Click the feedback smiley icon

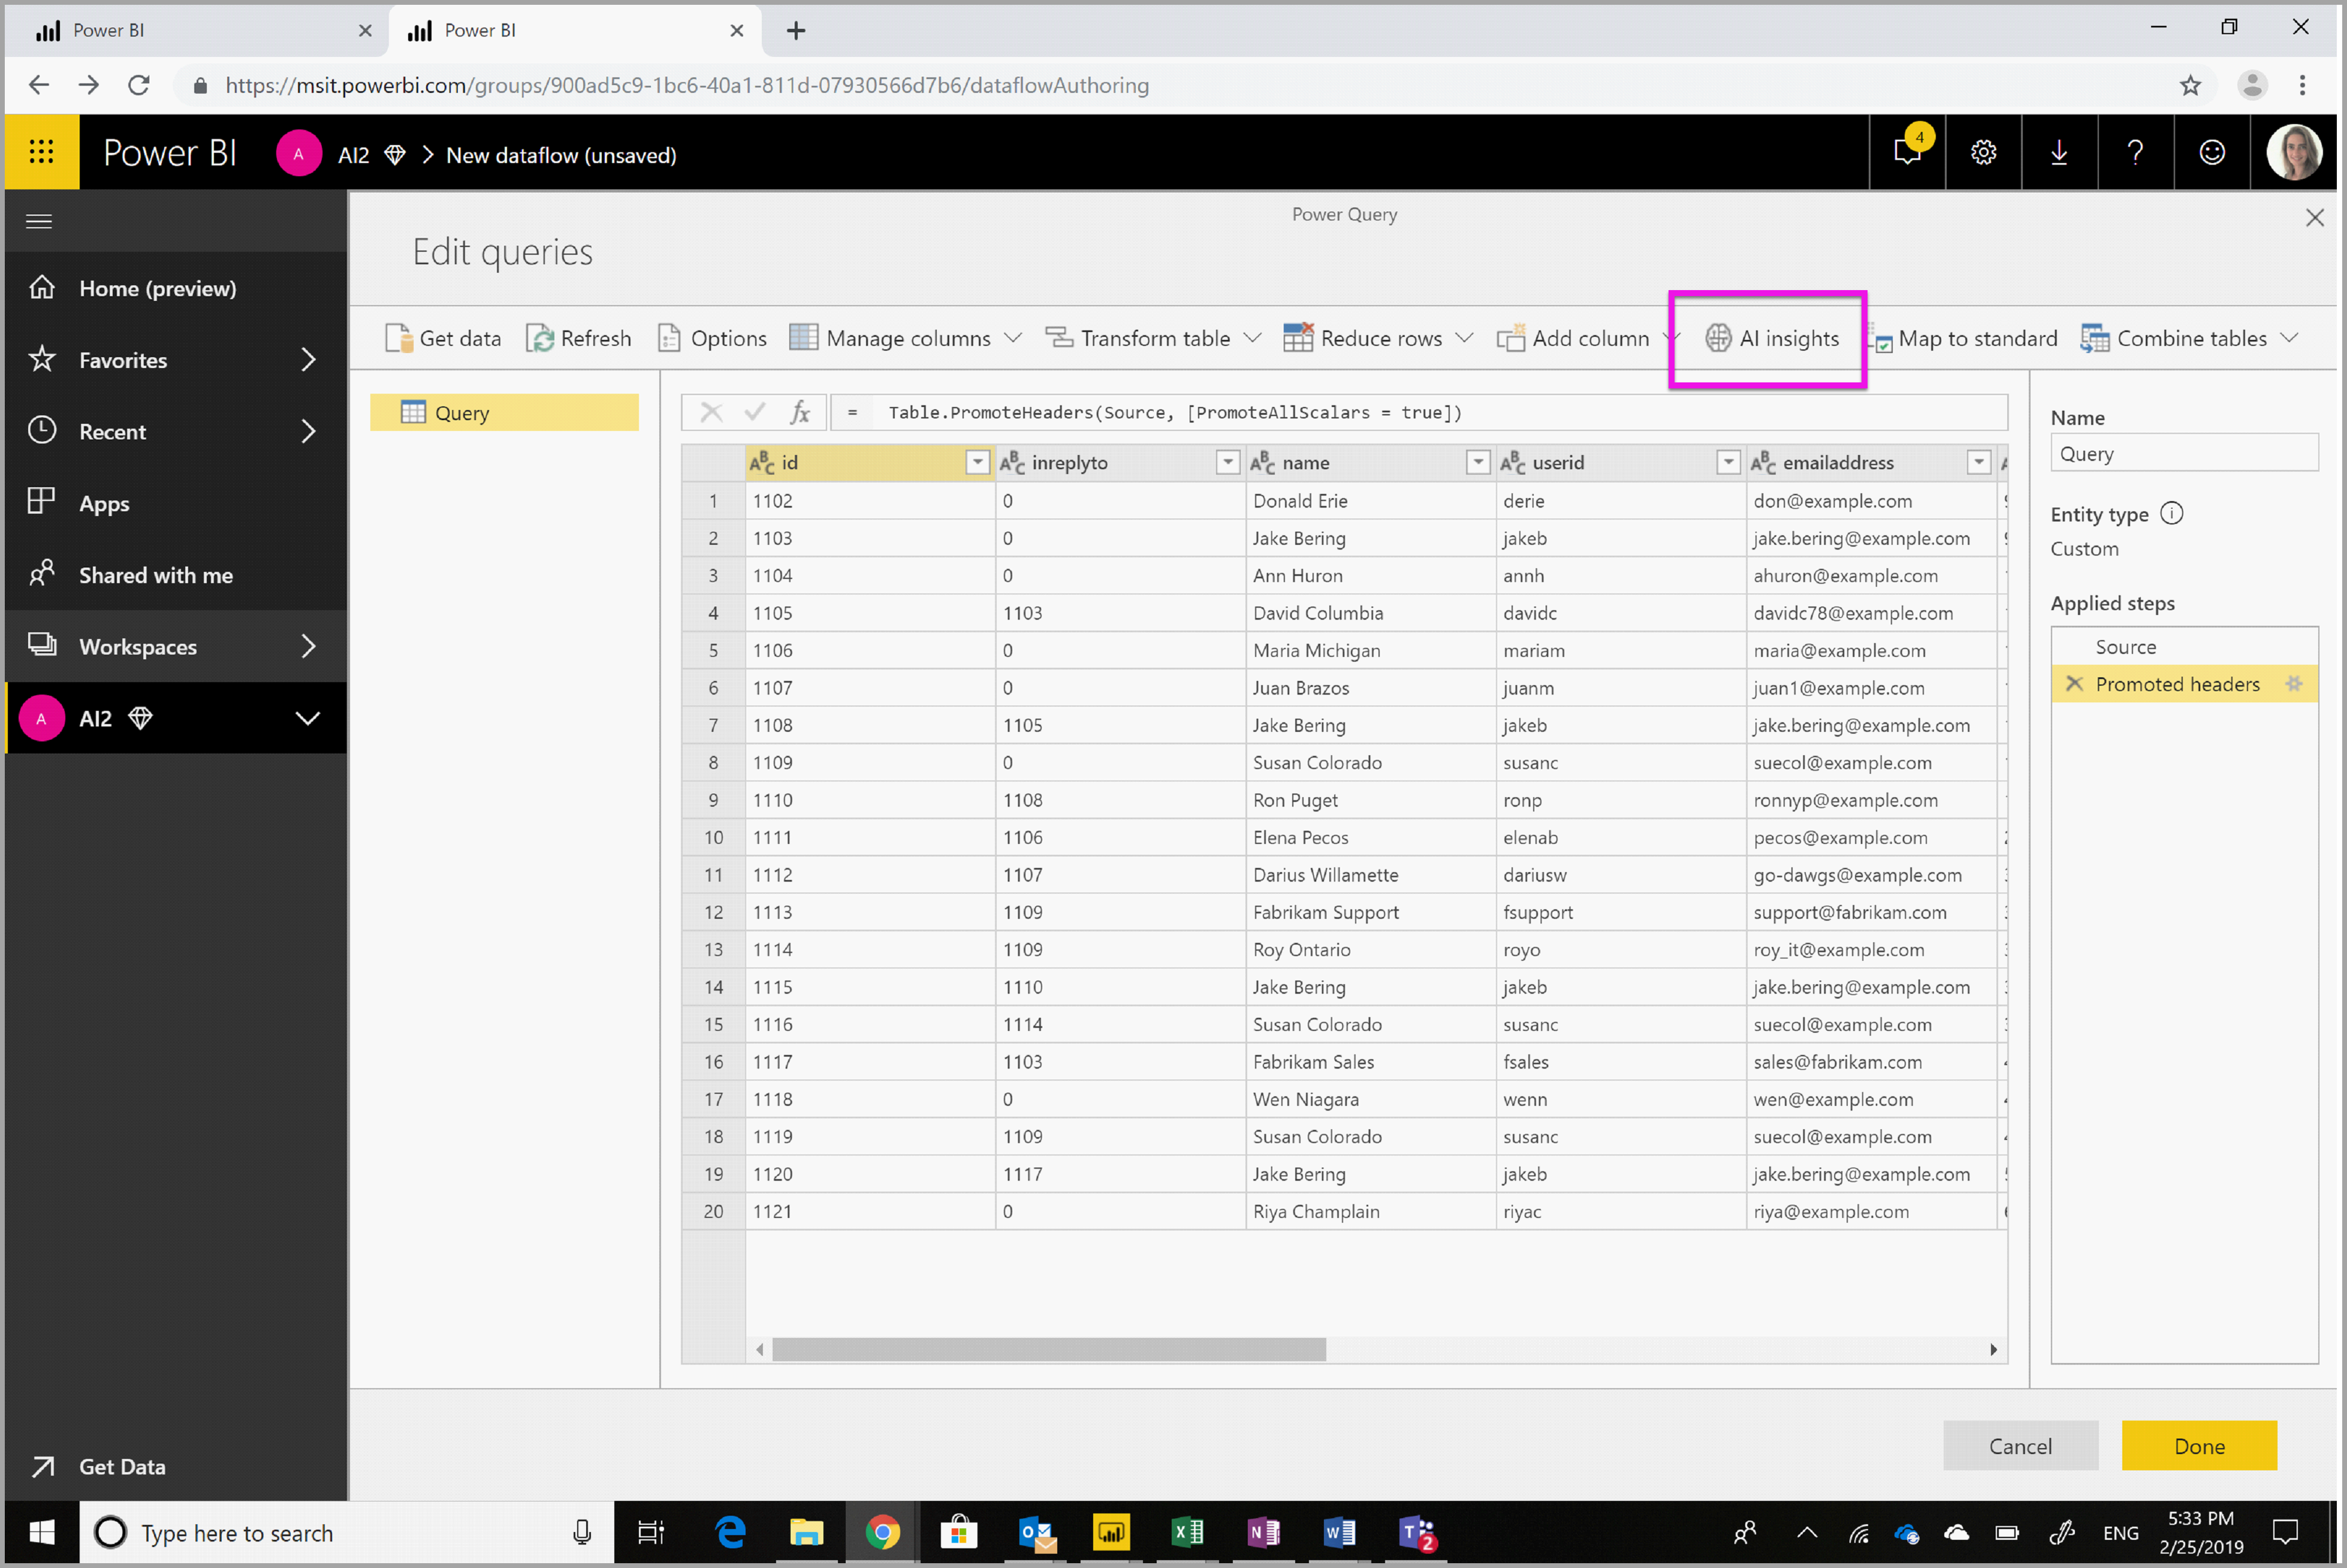point(2212,152)
